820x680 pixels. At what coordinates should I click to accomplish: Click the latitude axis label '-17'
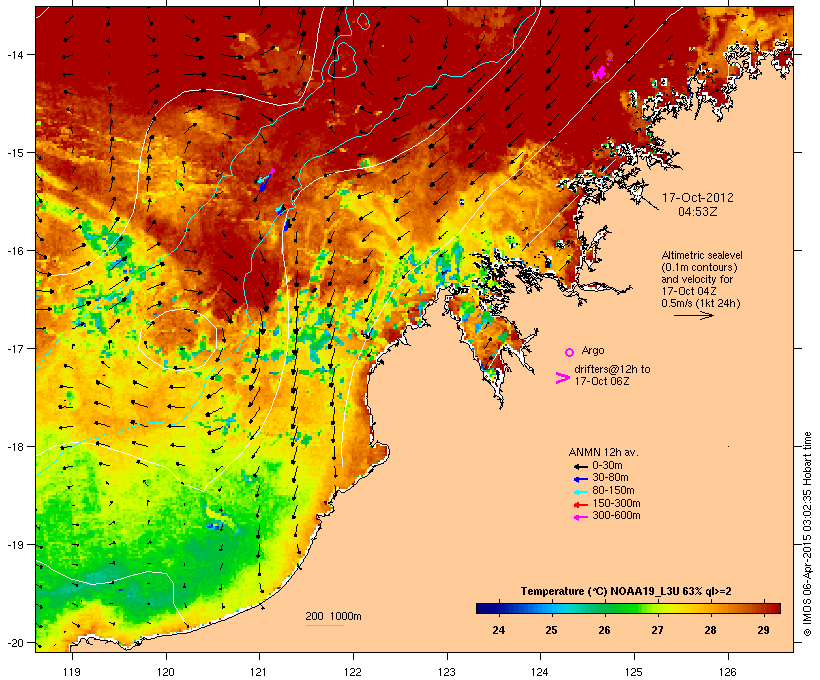(14, 348)
